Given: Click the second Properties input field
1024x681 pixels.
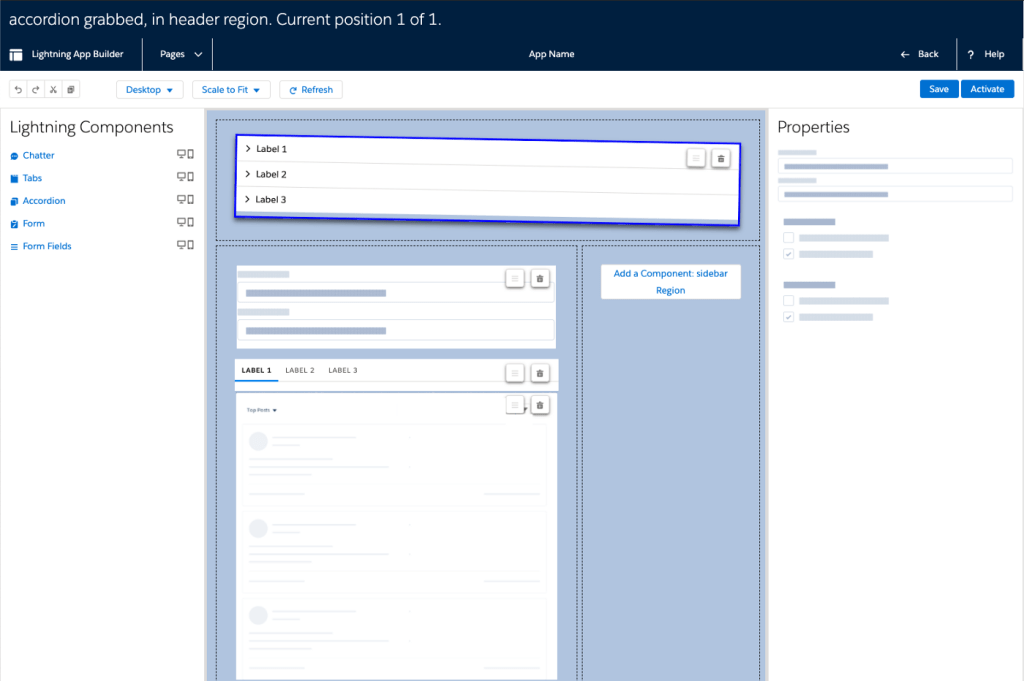Looking at the screenshot, I should click(x=895, y=195).
